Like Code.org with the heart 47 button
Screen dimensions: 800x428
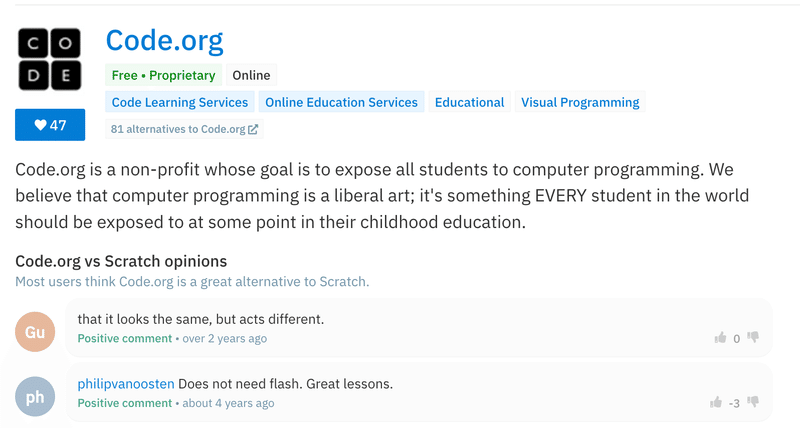click(x=50, y=124)
